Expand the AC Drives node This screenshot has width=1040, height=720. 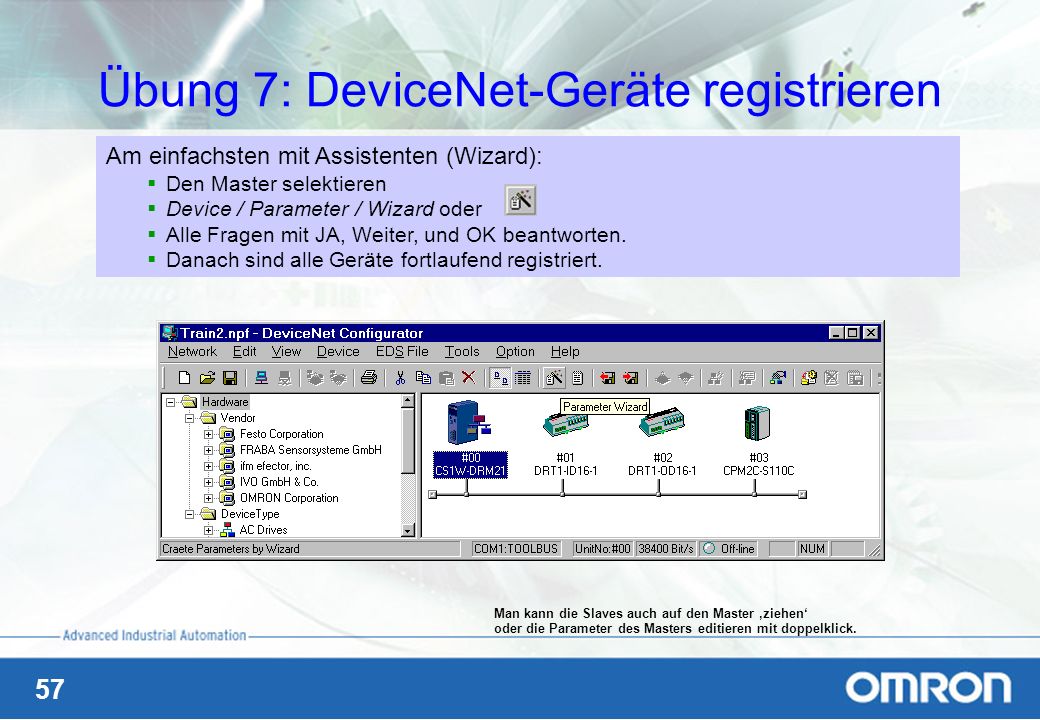[208, 530]
